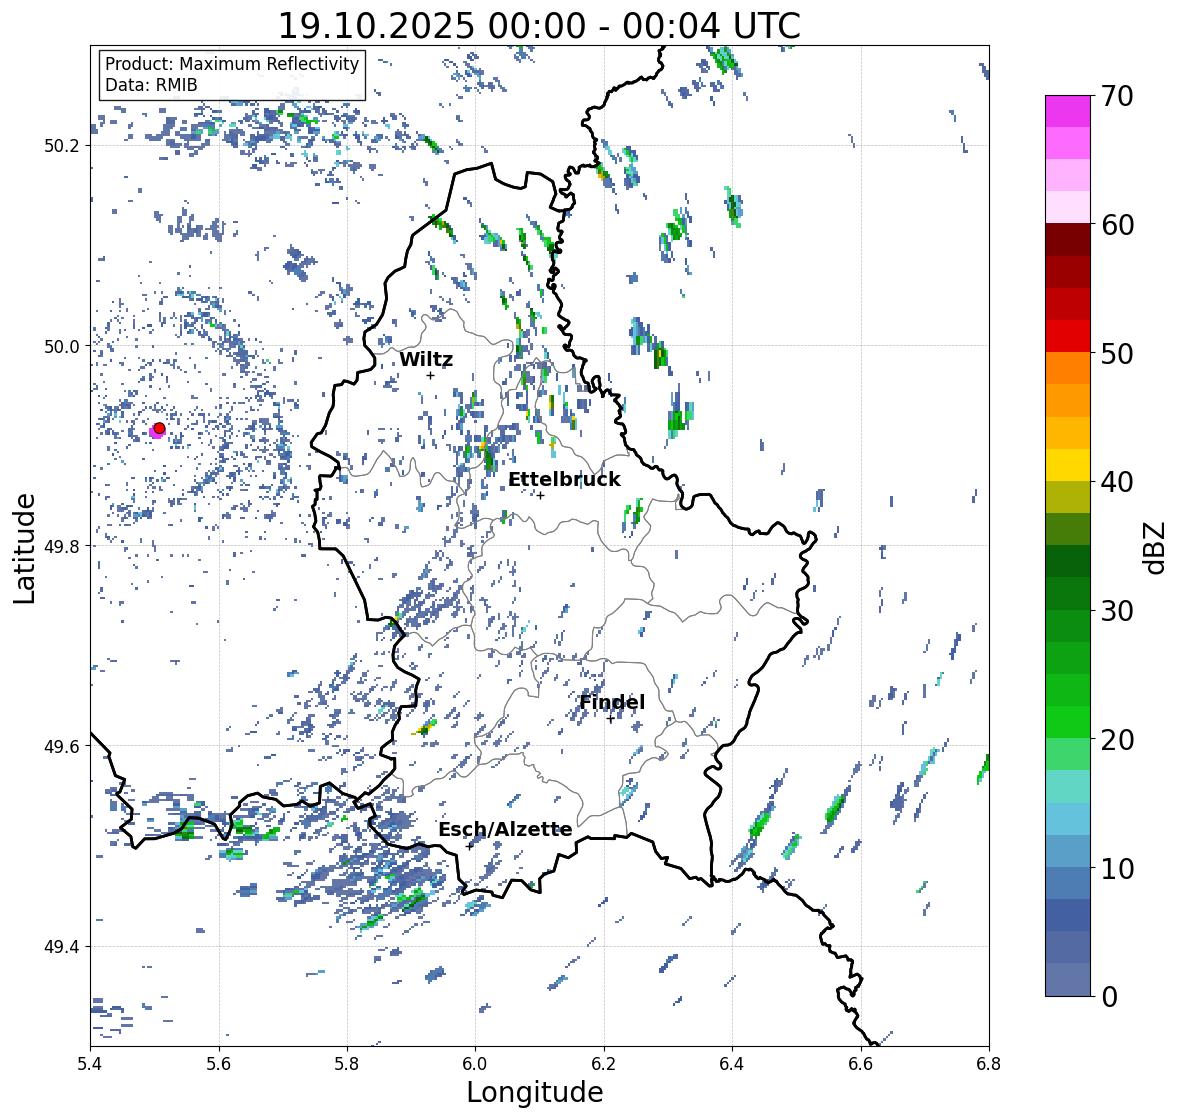Click the 6.8 longitude tick label
The width and height of the screenshot is (1179, 1117).
(989, 1064)
